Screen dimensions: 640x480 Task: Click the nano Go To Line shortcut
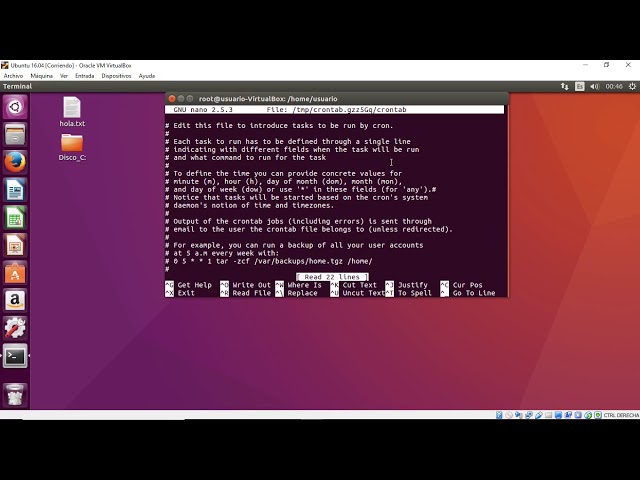tap(468, 293)
